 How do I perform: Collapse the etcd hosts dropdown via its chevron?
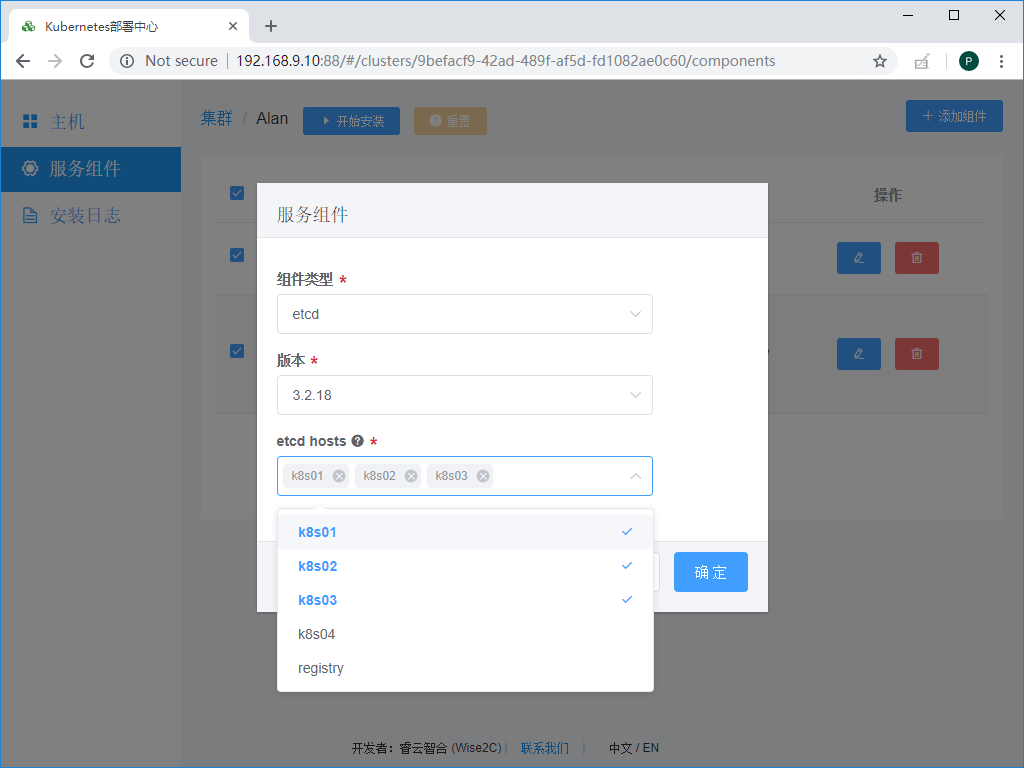point(635,476)
